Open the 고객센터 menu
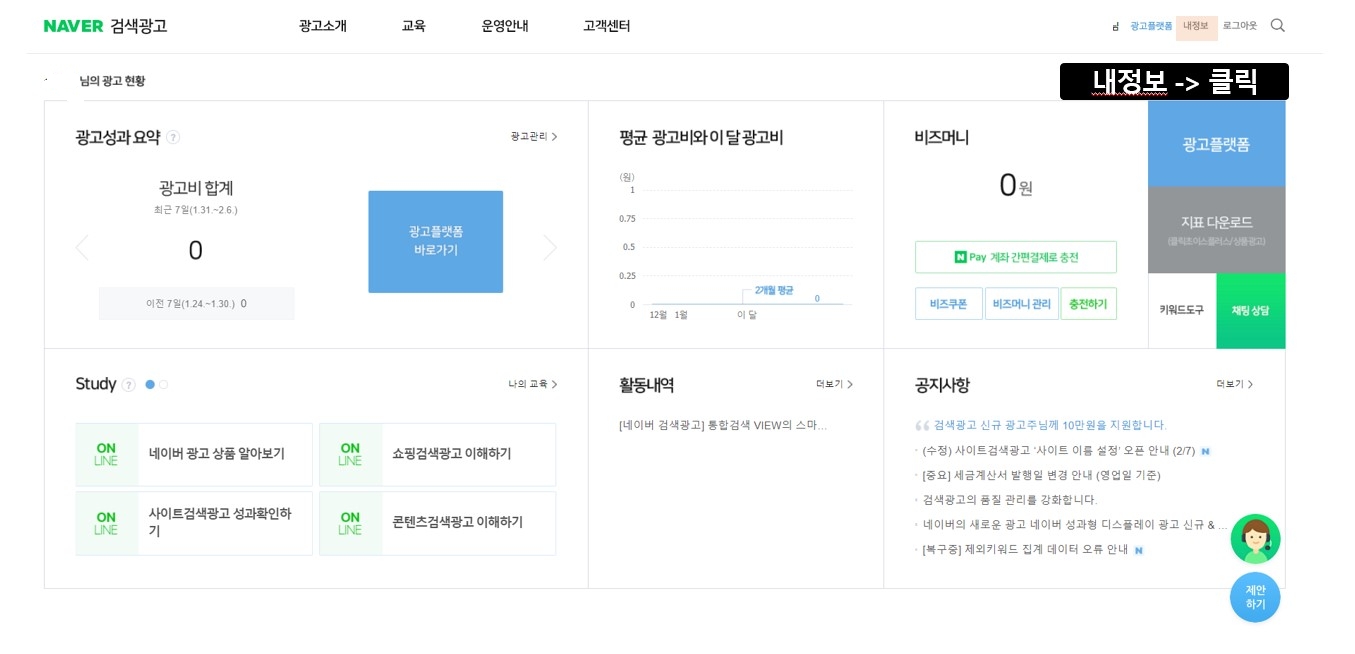The width and height of the screenshot is (1355, 654). (607, 26)
